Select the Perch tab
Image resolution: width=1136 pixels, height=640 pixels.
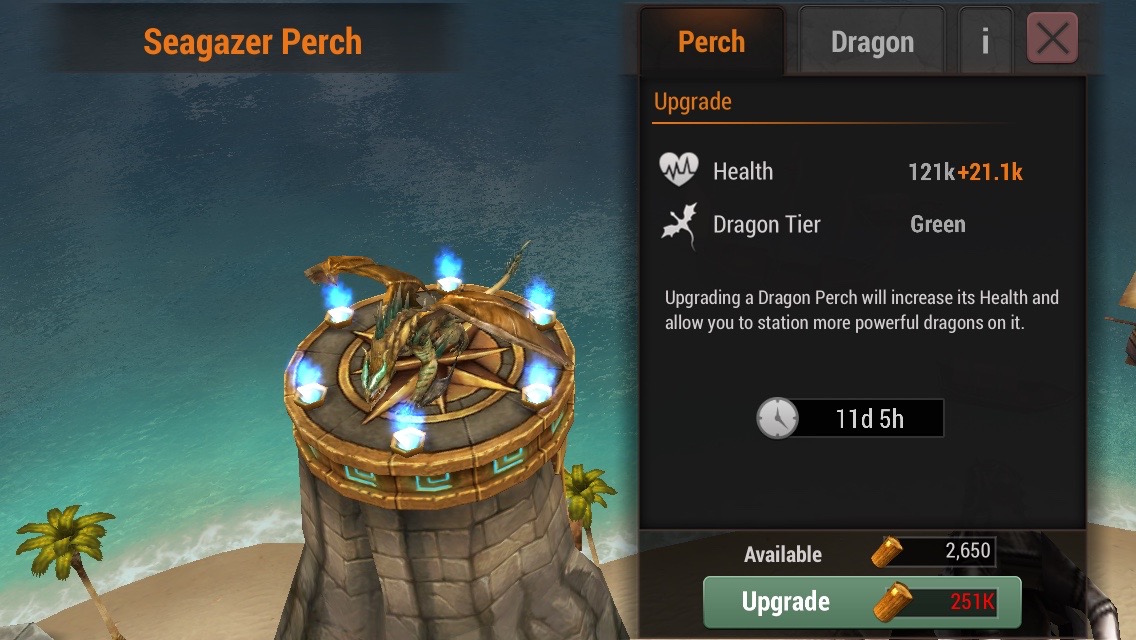[x=711, y=41]
